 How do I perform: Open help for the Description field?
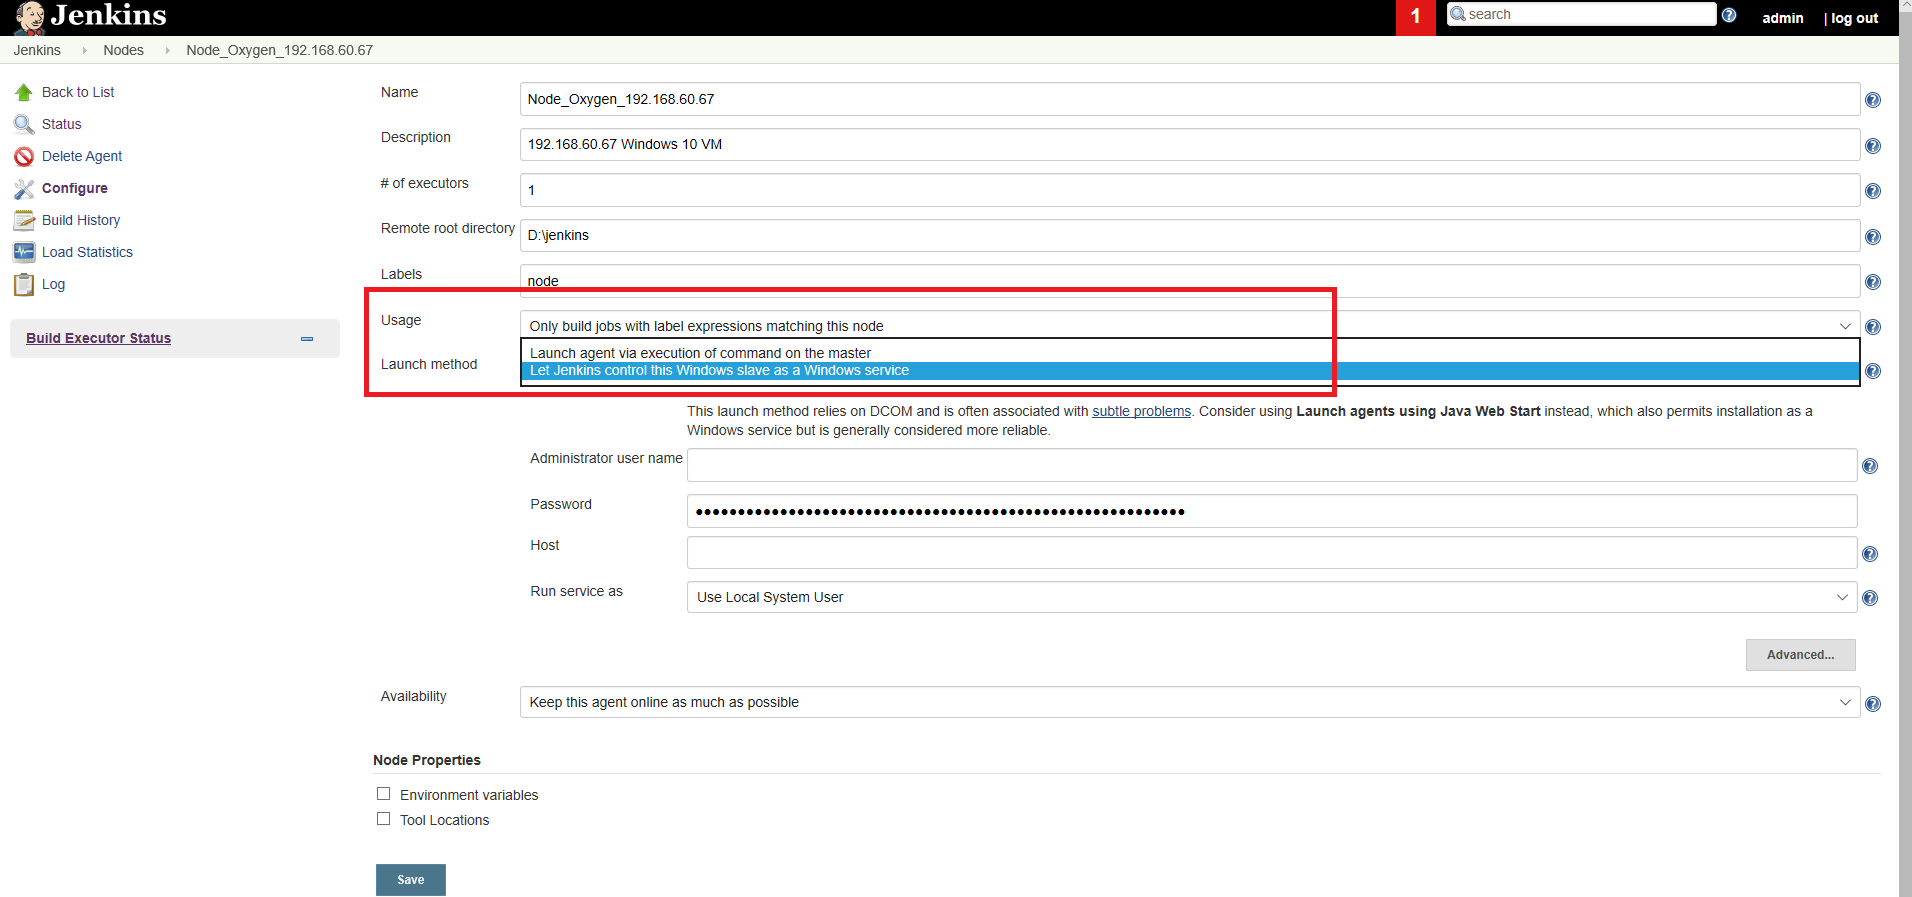click(x=1873, y=146)
